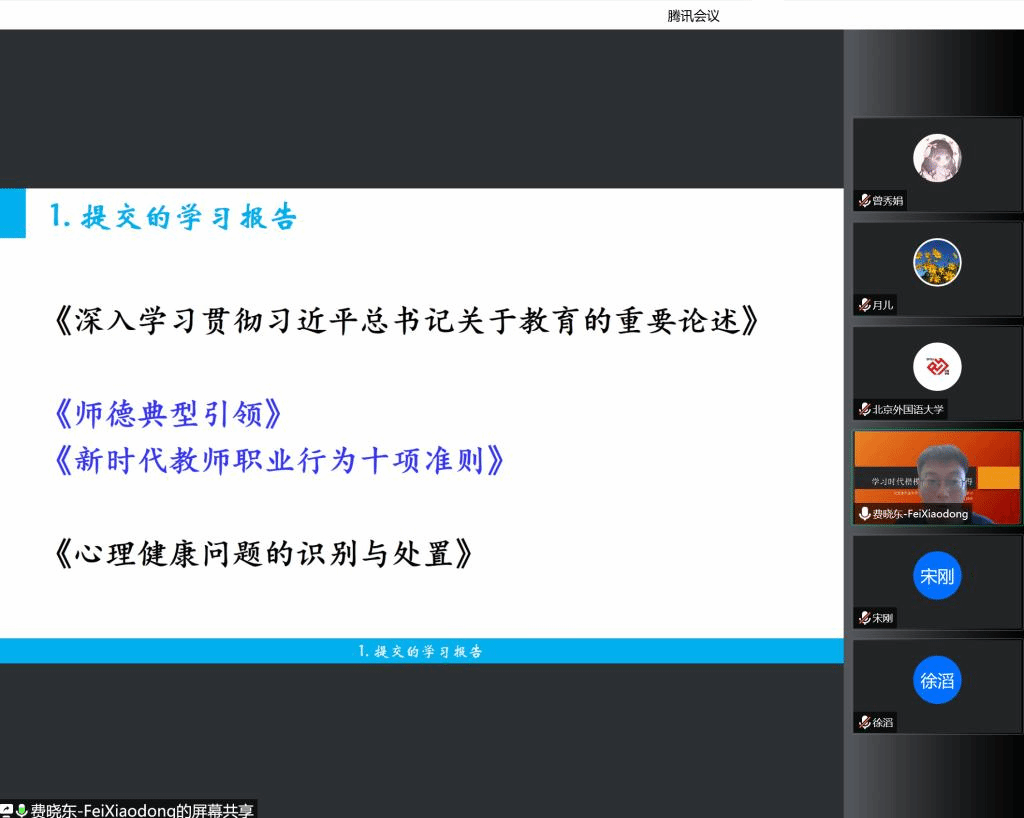
Task: Click the muted mic icon beside 徐滔
Action: pos(864,722)
